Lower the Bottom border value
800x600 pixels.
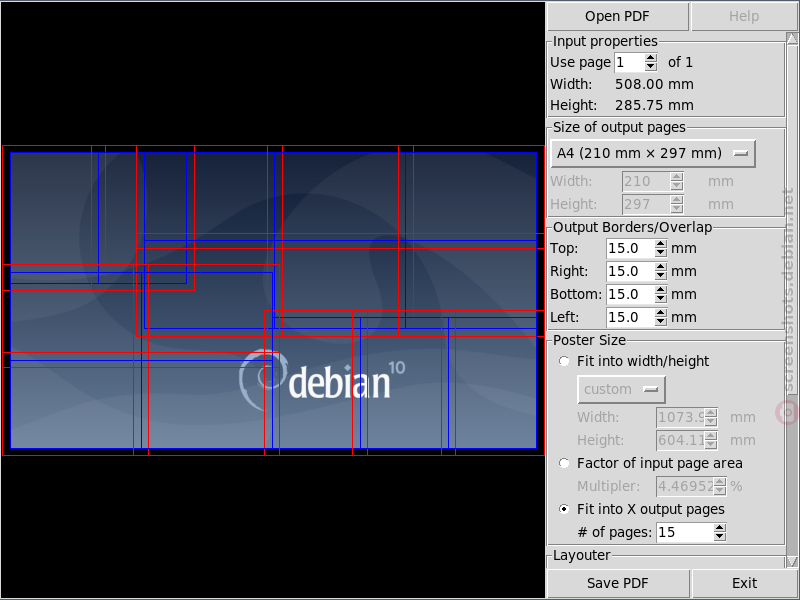[x=661, y=299]
